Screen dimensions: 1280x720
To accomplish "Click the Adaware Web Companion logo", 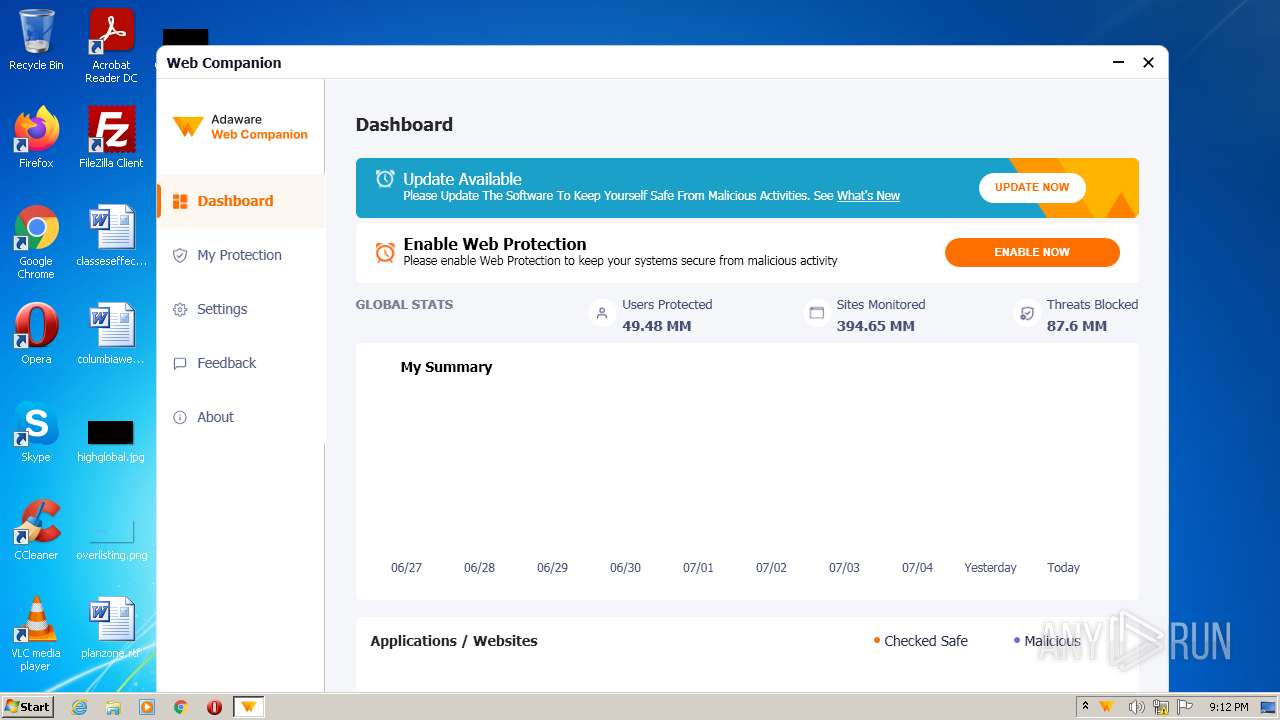I will point(240,127).
